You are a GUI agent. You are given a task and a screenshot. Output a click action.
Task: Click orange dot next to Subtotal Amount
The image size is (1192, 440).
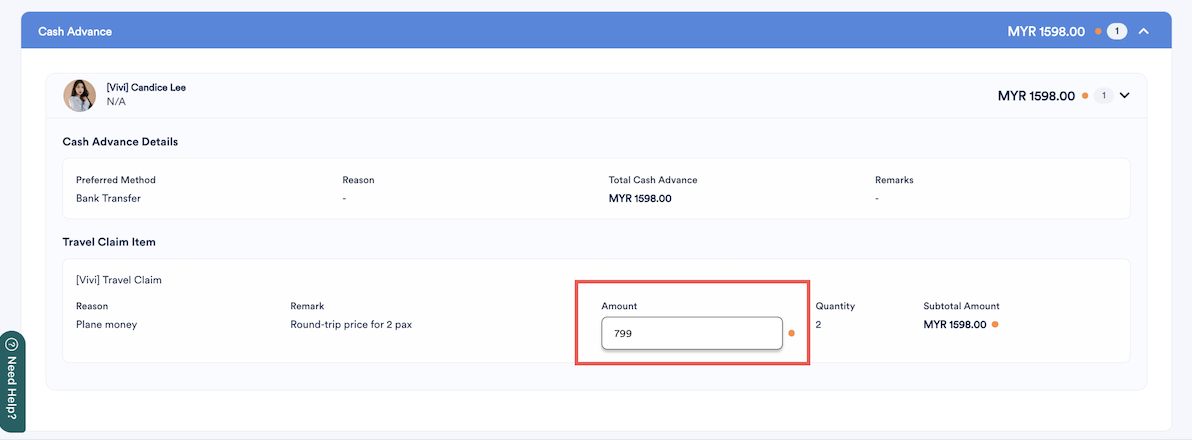(x=994, y=324)
